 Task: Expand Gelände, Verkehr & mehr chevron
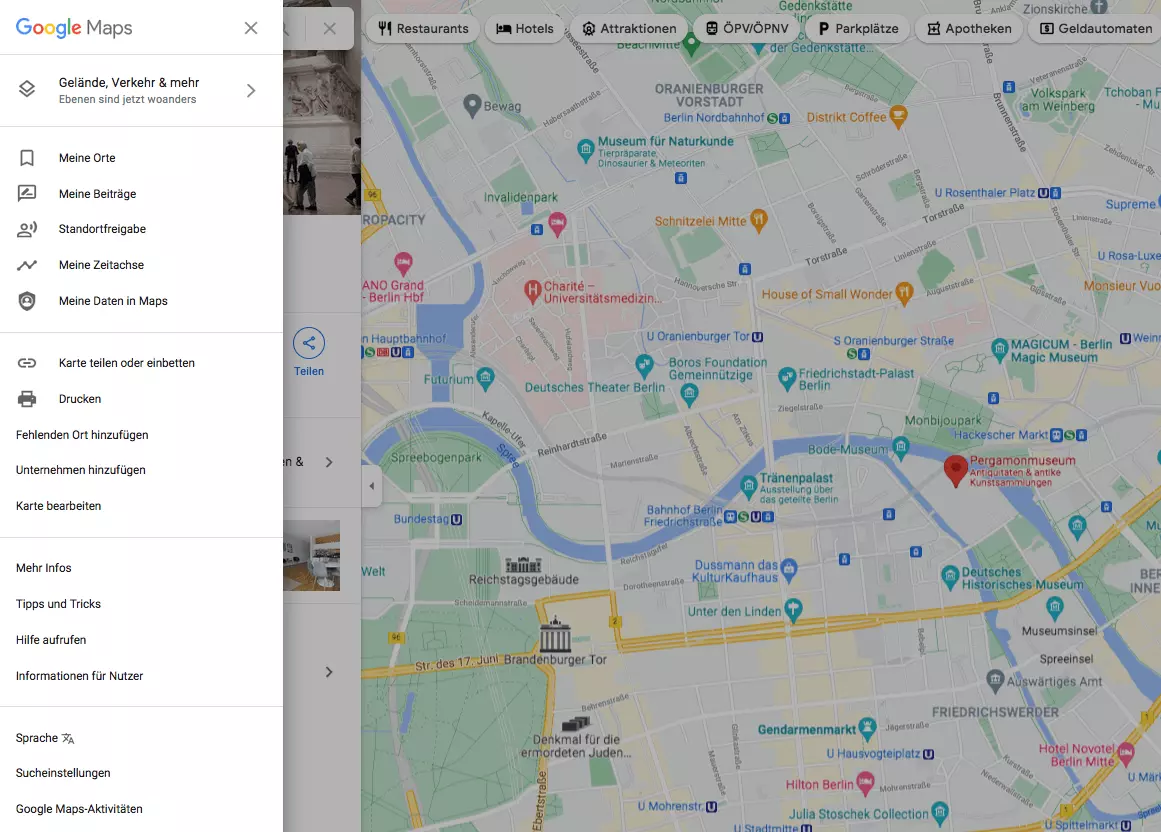pyautogui.click(x=251, y=90)
